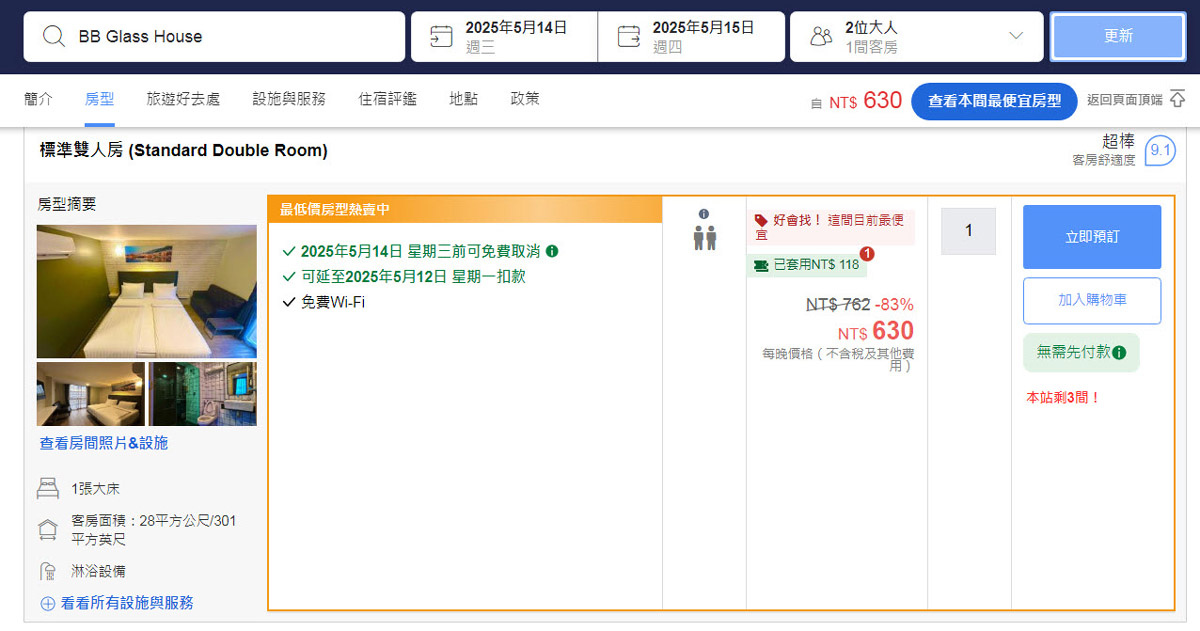The height and width of the screenshot is (631, 1200).
Task: Click the crossed-out NT$ 762 price
Action: (838, 305)
